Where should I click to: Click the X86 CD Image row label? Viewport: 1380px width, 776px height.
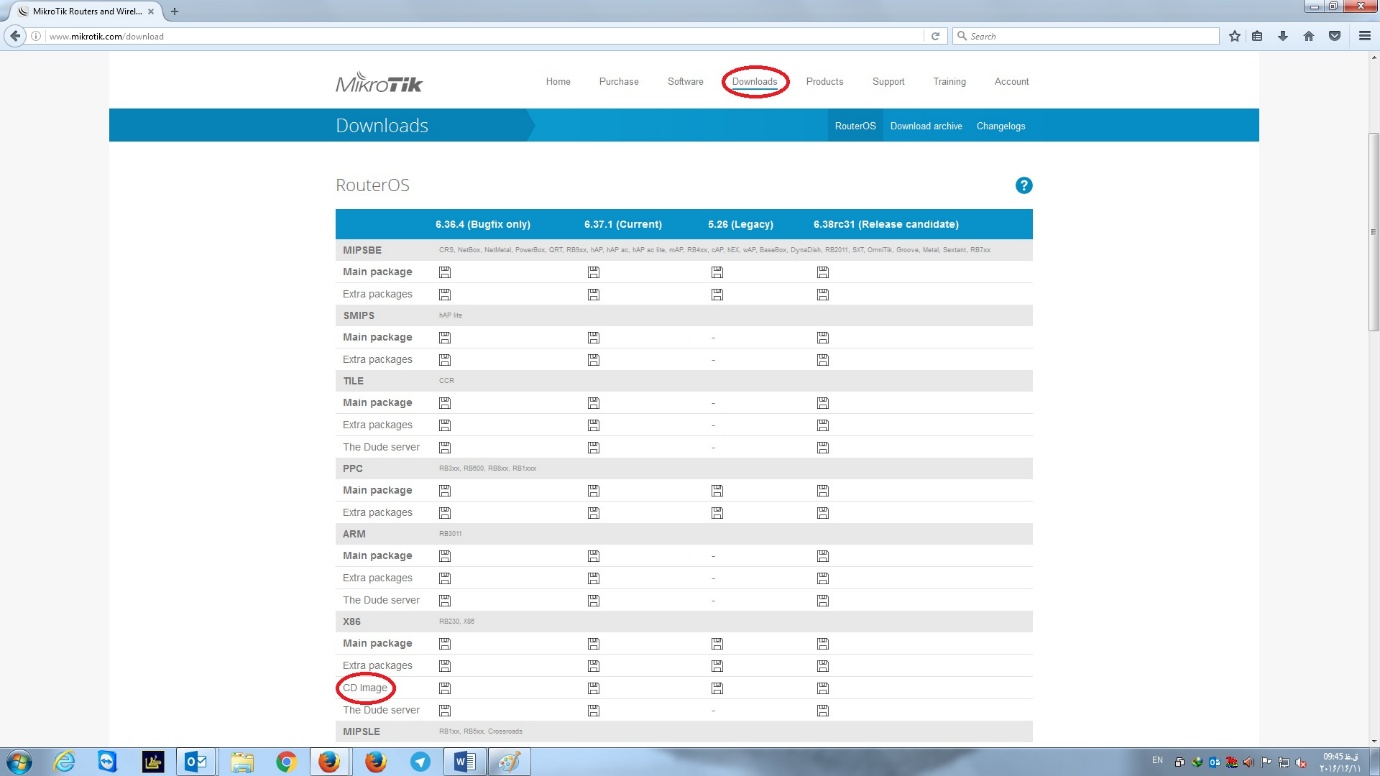click(x=365, y=688)
